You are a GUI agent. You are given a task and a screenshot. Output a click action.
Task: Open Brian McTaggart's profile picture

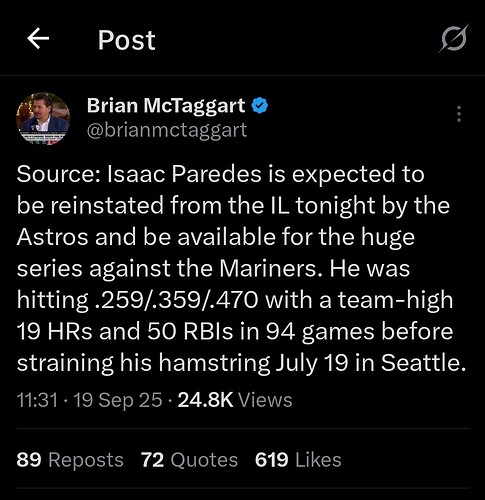[43, 118]
